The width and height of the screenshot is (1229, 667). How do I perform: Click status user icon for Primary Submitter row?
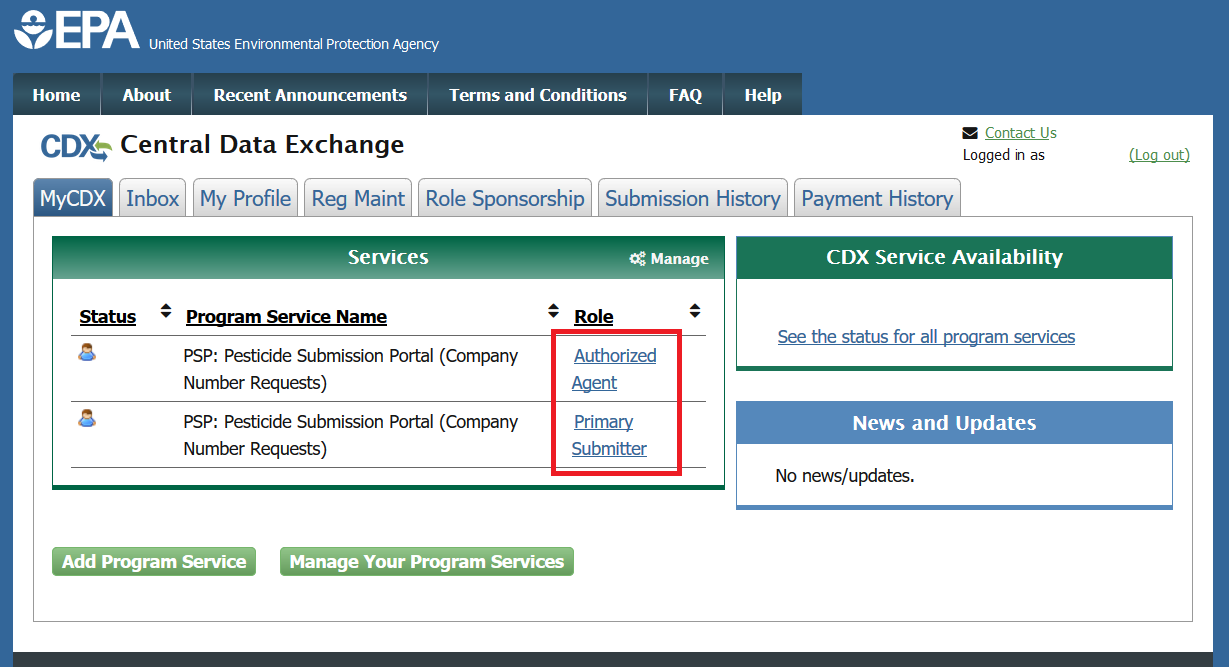pyautogui.click(x=87, y=418)
